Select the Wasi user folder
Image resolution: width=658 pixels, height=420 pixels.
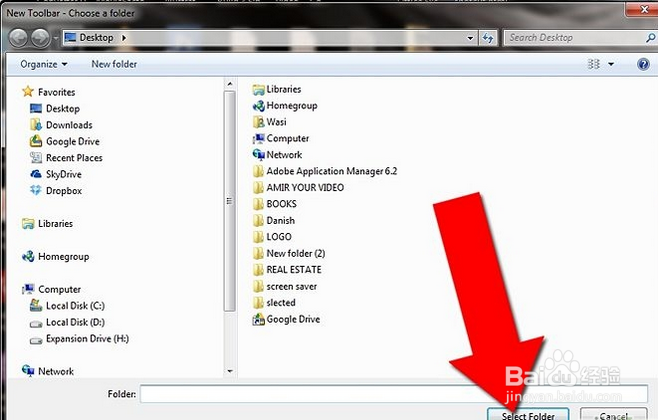pos(270,122)
